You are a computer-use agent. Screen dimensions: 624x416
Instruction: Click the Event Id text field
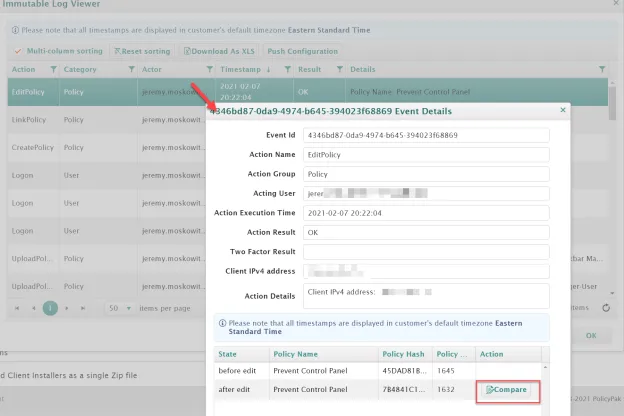[x=426, y=135]
